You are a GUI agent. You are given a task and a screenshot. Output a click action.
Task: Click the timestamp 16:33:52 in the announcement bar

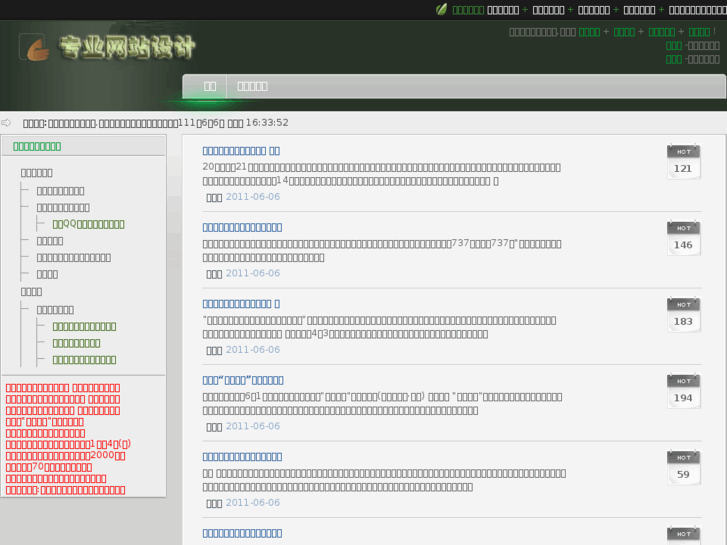click(267, 122)
